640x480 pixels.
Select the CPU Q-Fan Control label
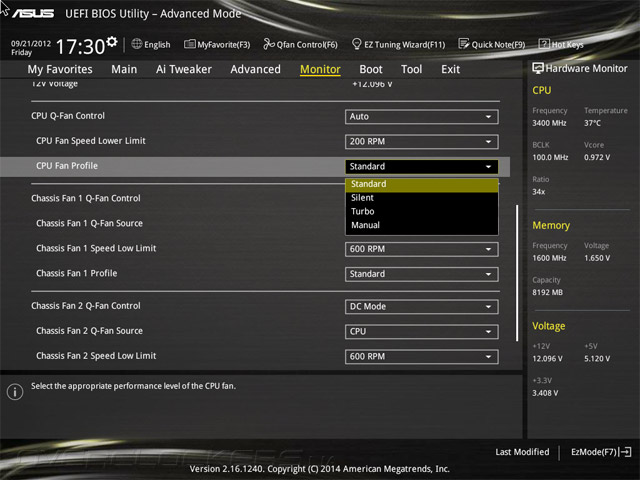coord(68,116)
